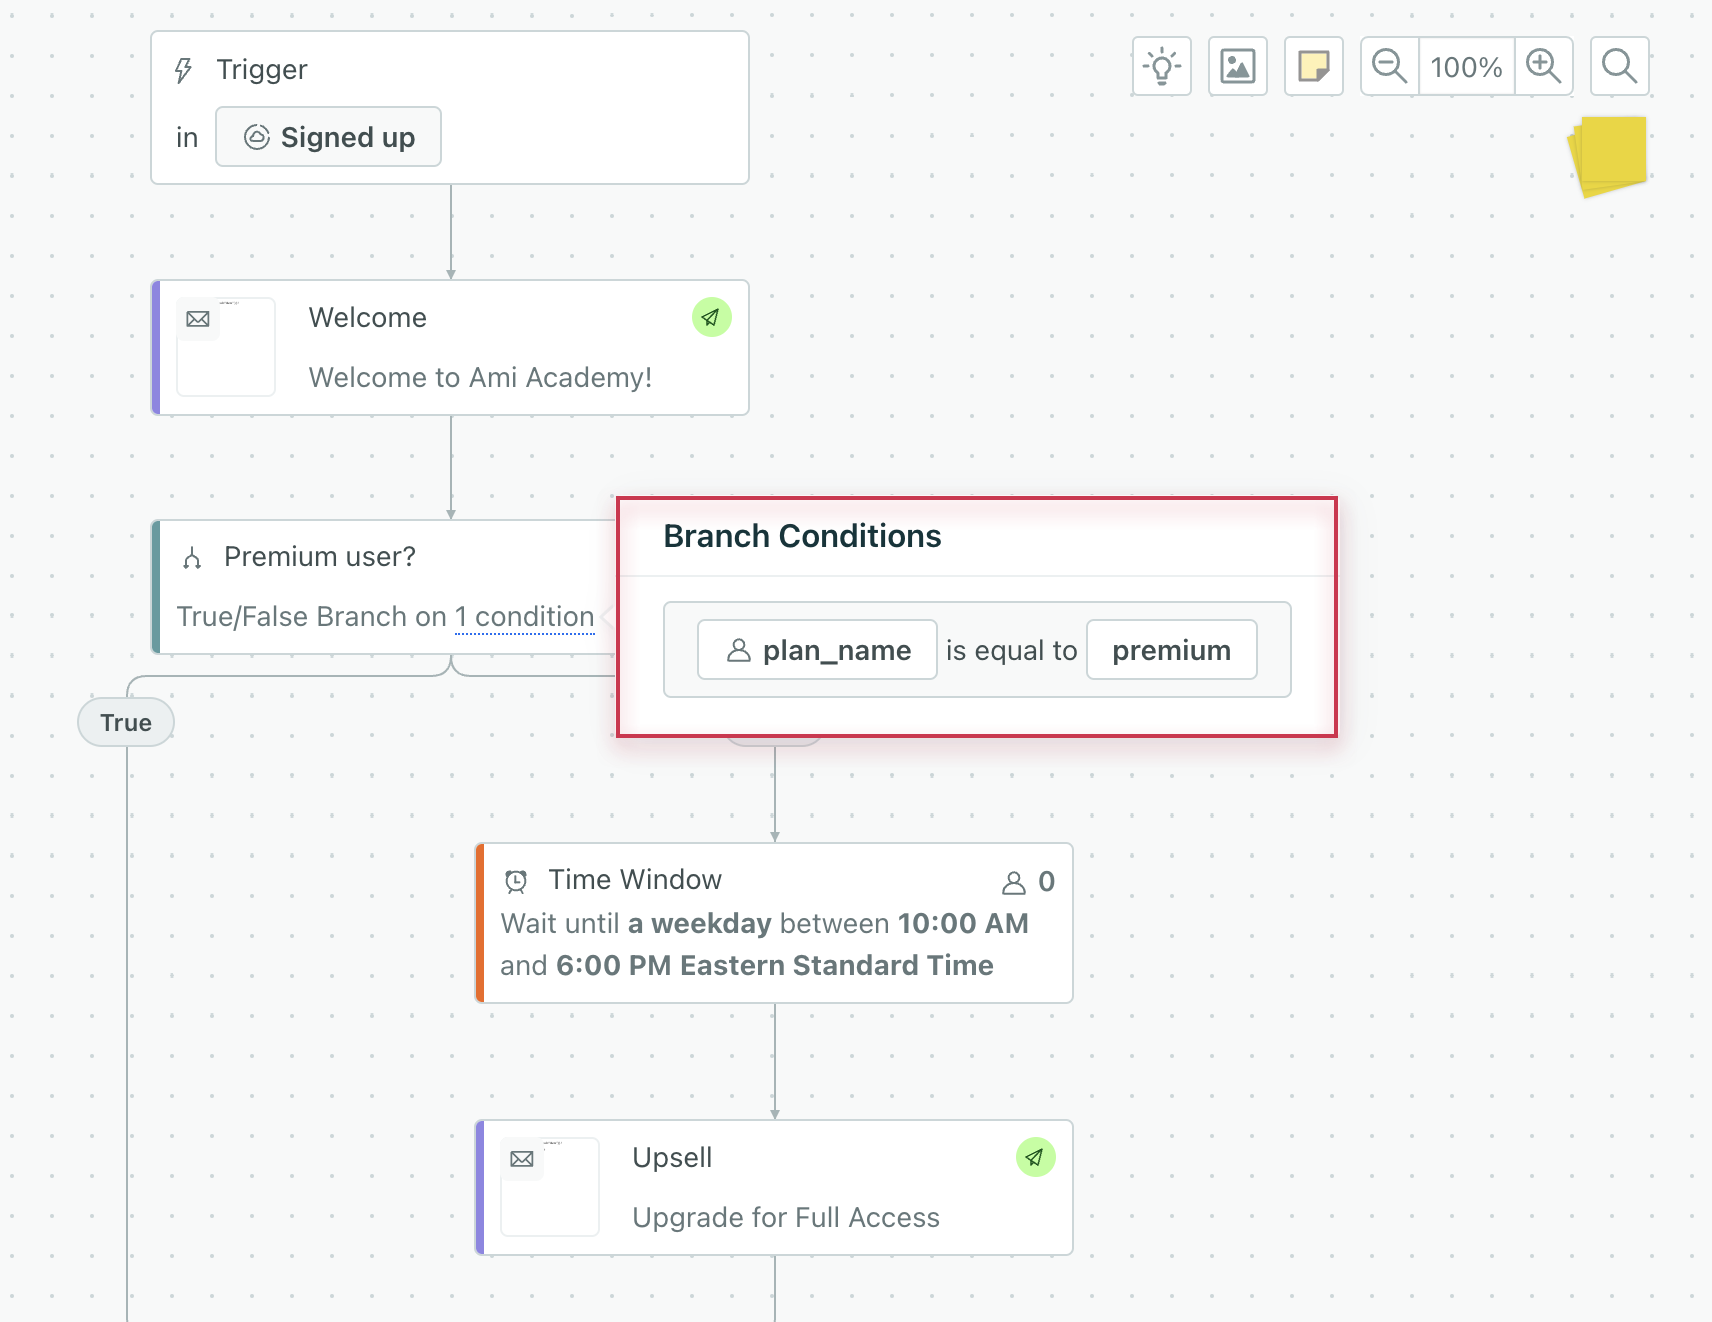
Task: Open the Signed up segment button
Action: tap(328, 137)
